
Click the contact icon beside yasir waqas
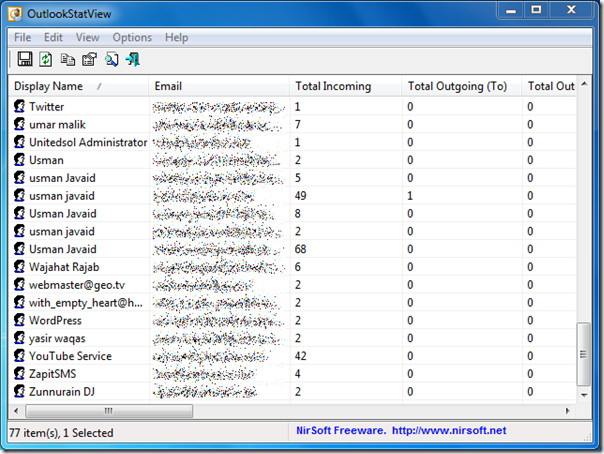[19, 338]
